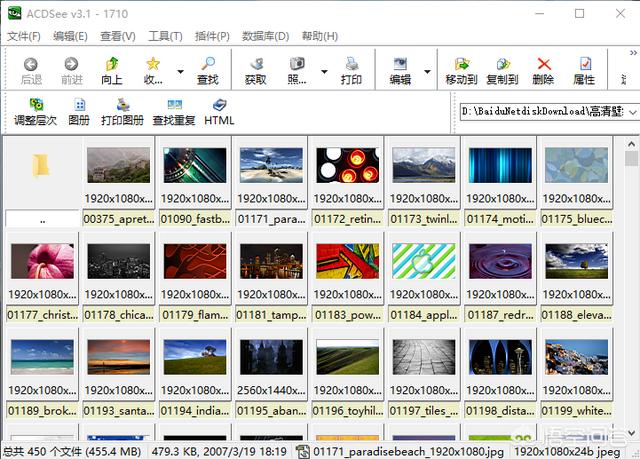The height and width of the screenshot is (459, 640).
Task: Open the 编辑(E) menu
Action: (x=70, y=36)
